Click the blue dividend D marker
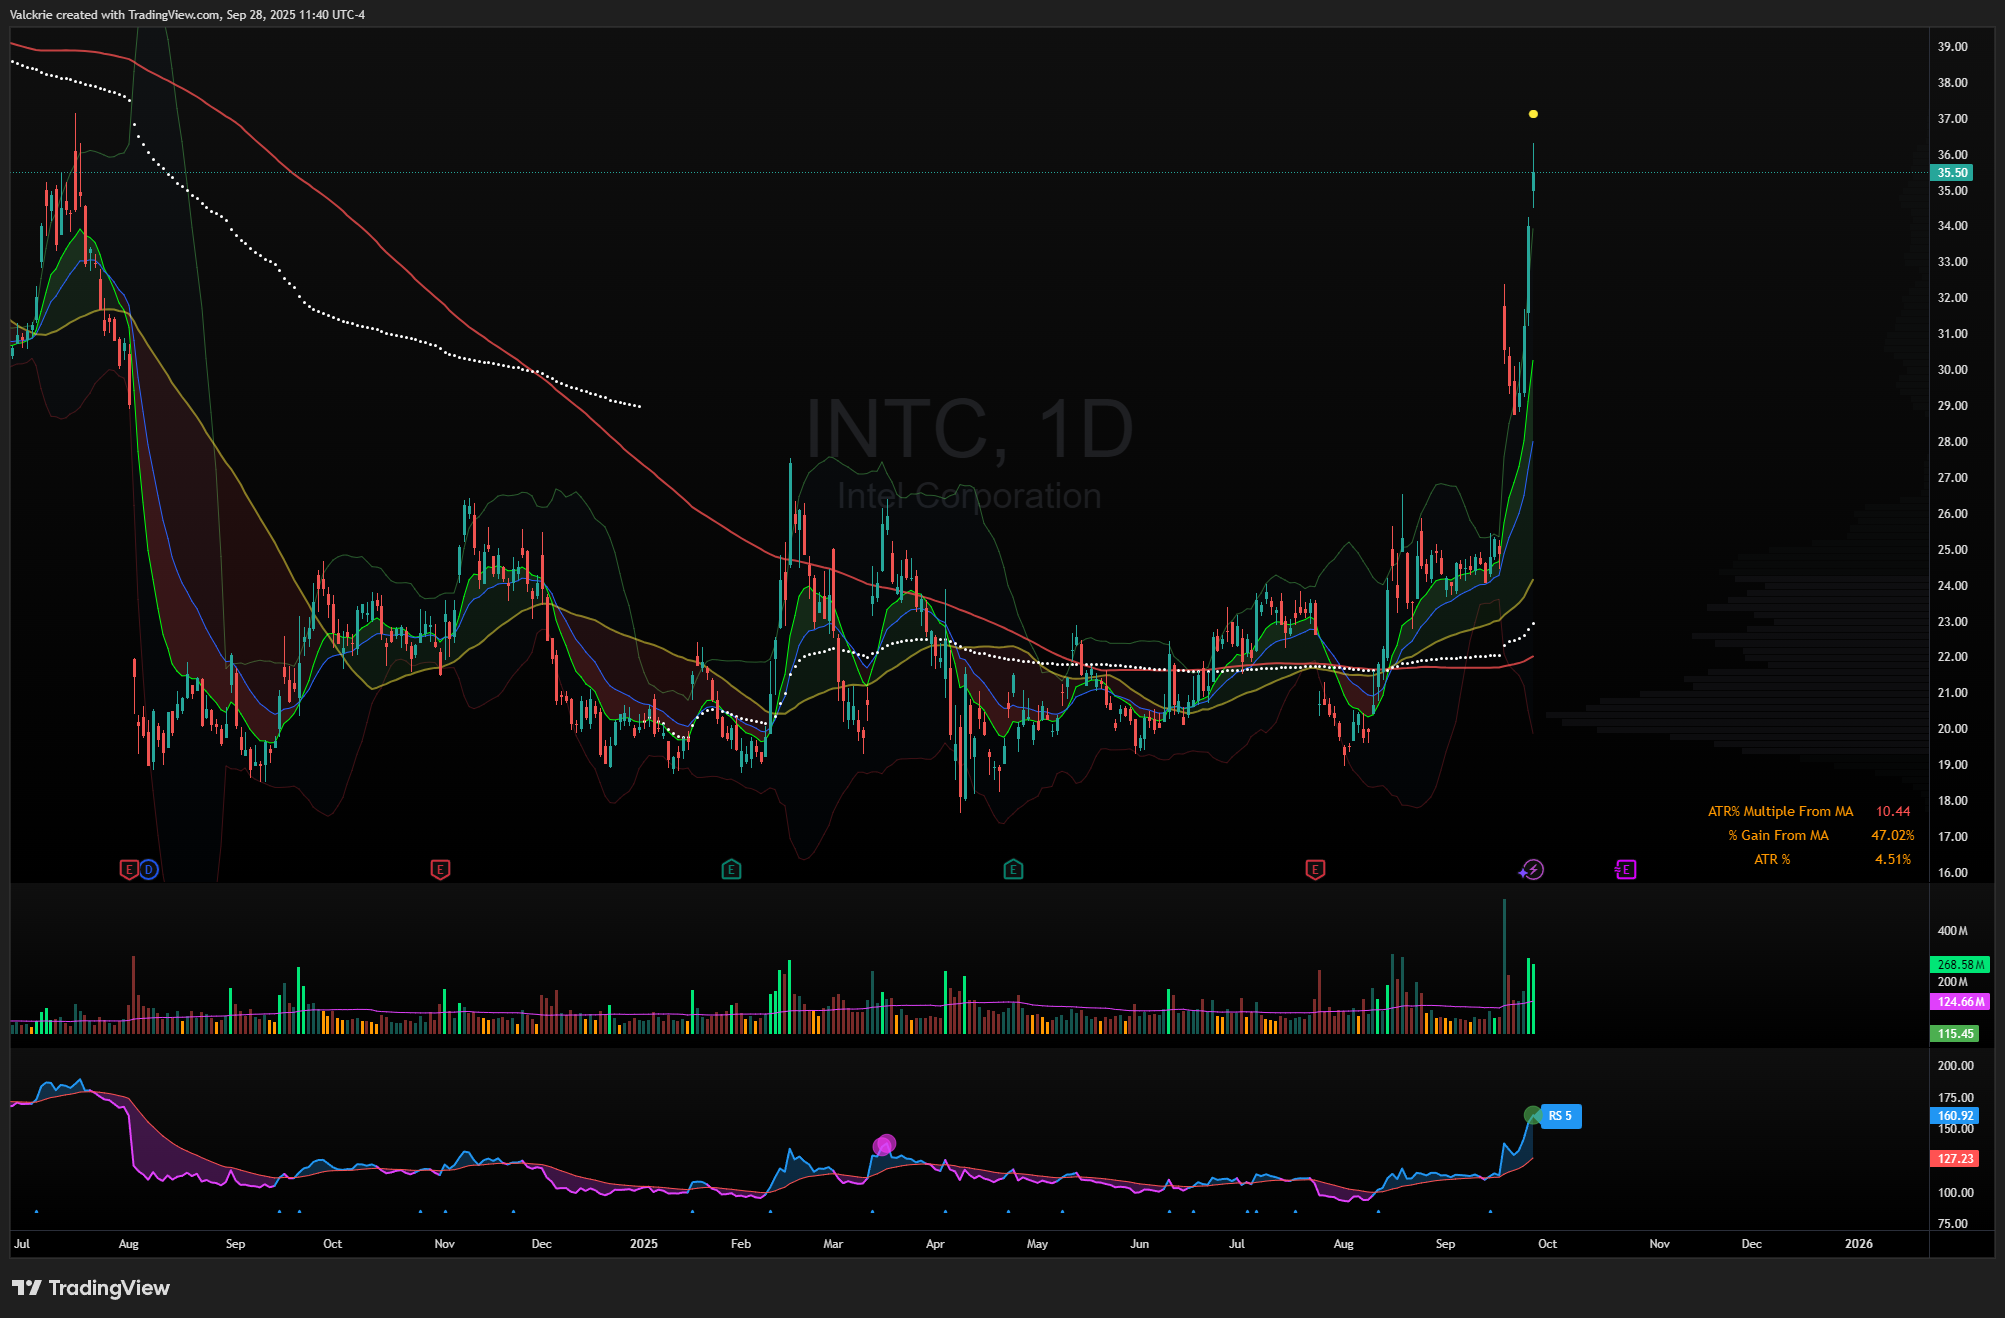This screenshot has height=1318, width=2005. tap(148, 870)
